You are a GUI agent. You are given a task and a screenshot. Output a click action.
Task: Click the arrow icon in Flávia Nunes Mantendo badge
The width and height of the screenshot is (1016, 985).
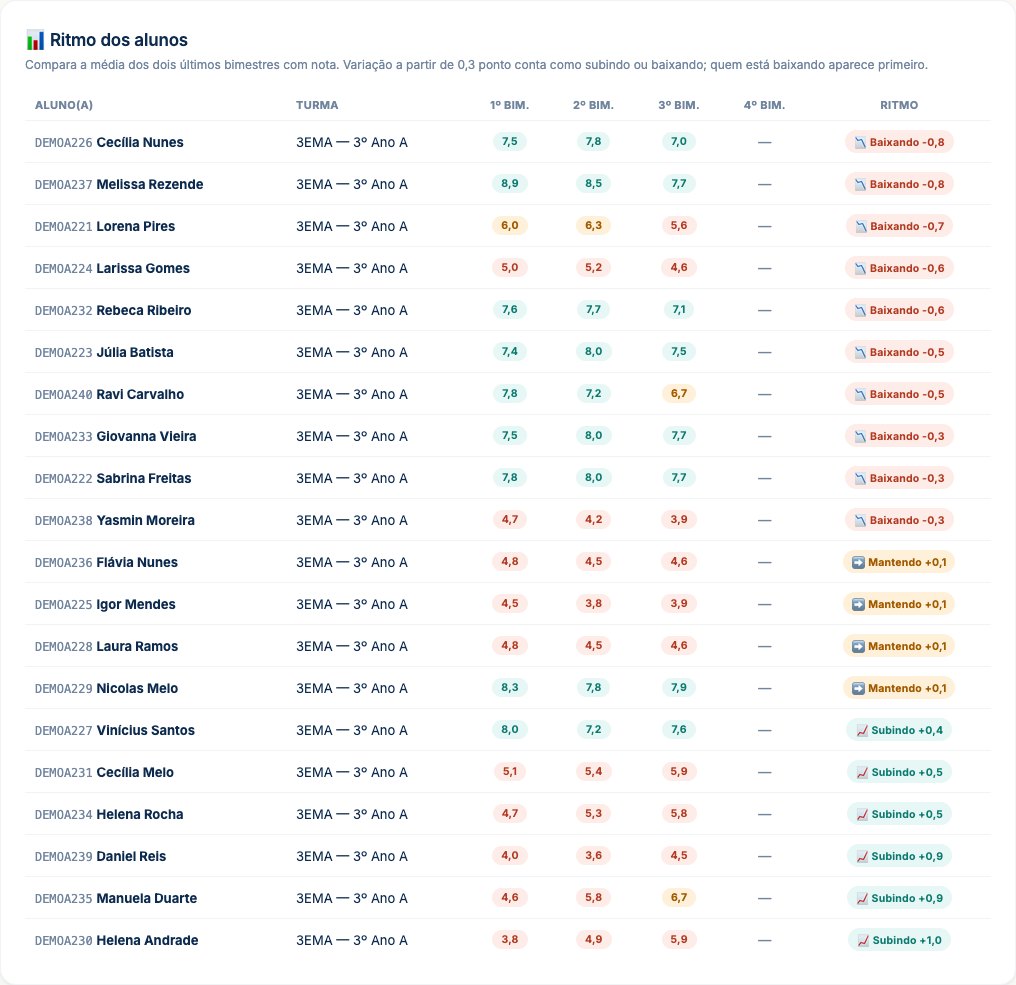pos(858,562)
